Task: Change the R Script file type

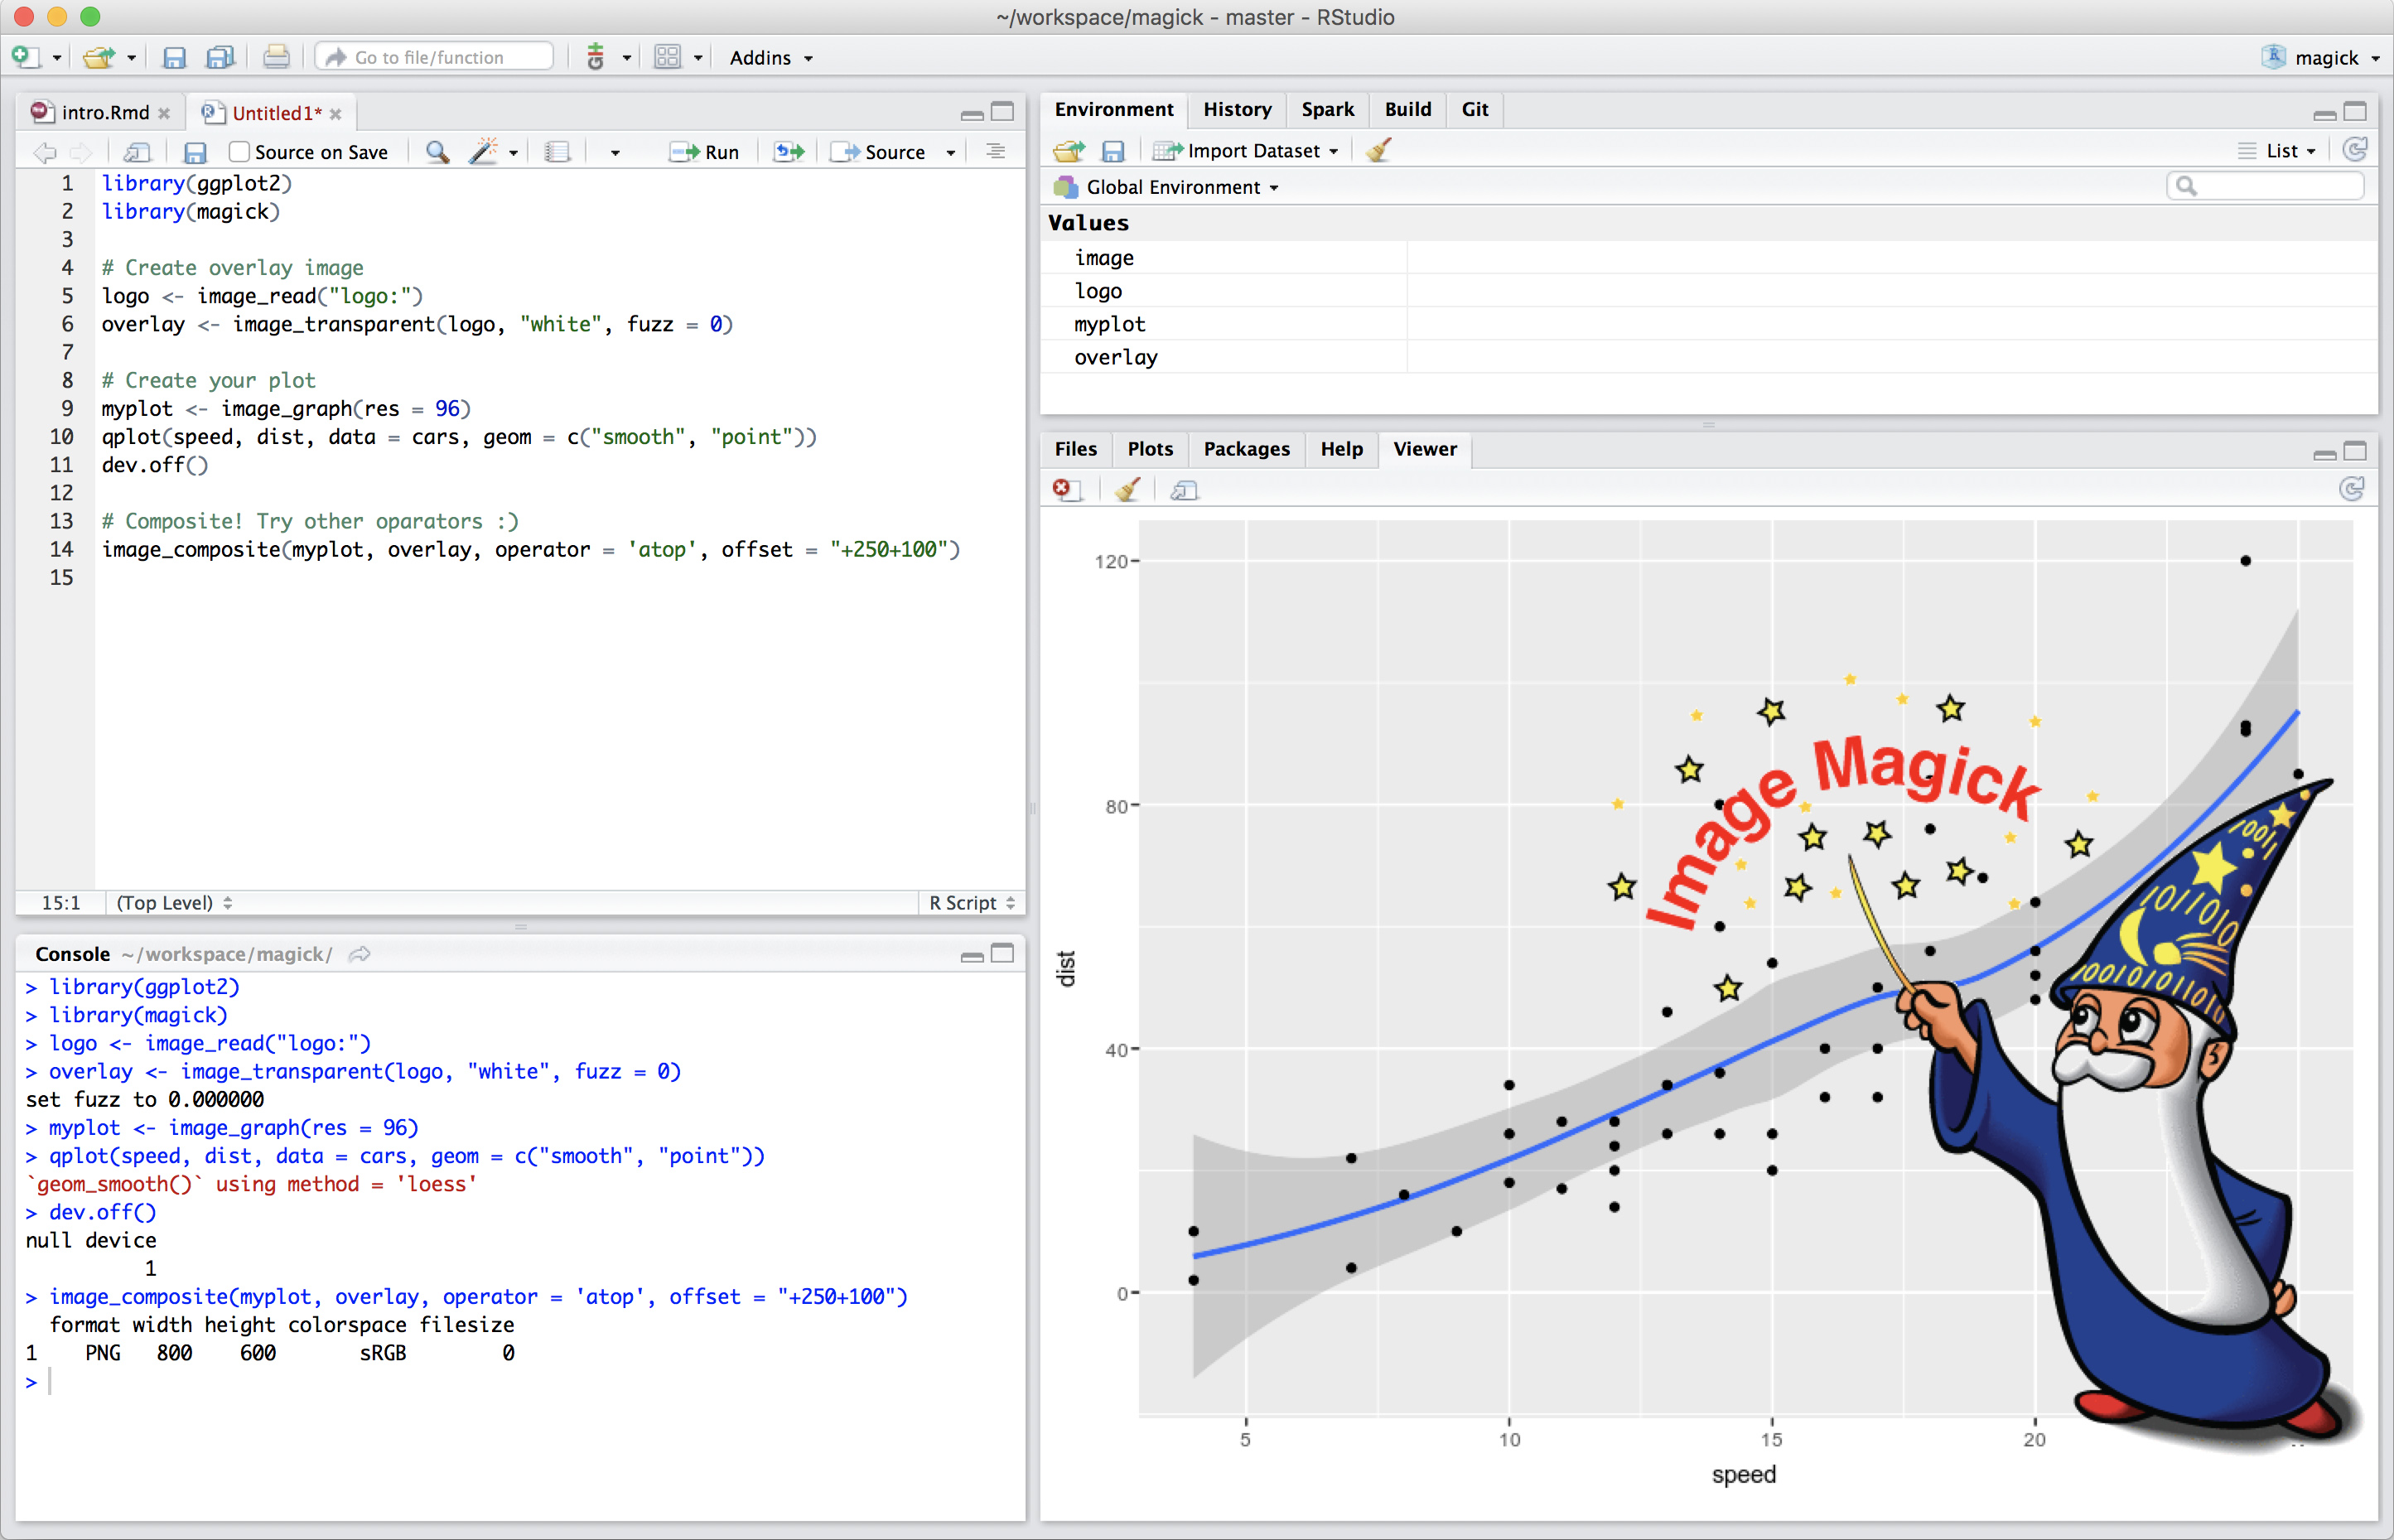Action: pos(972,902)
